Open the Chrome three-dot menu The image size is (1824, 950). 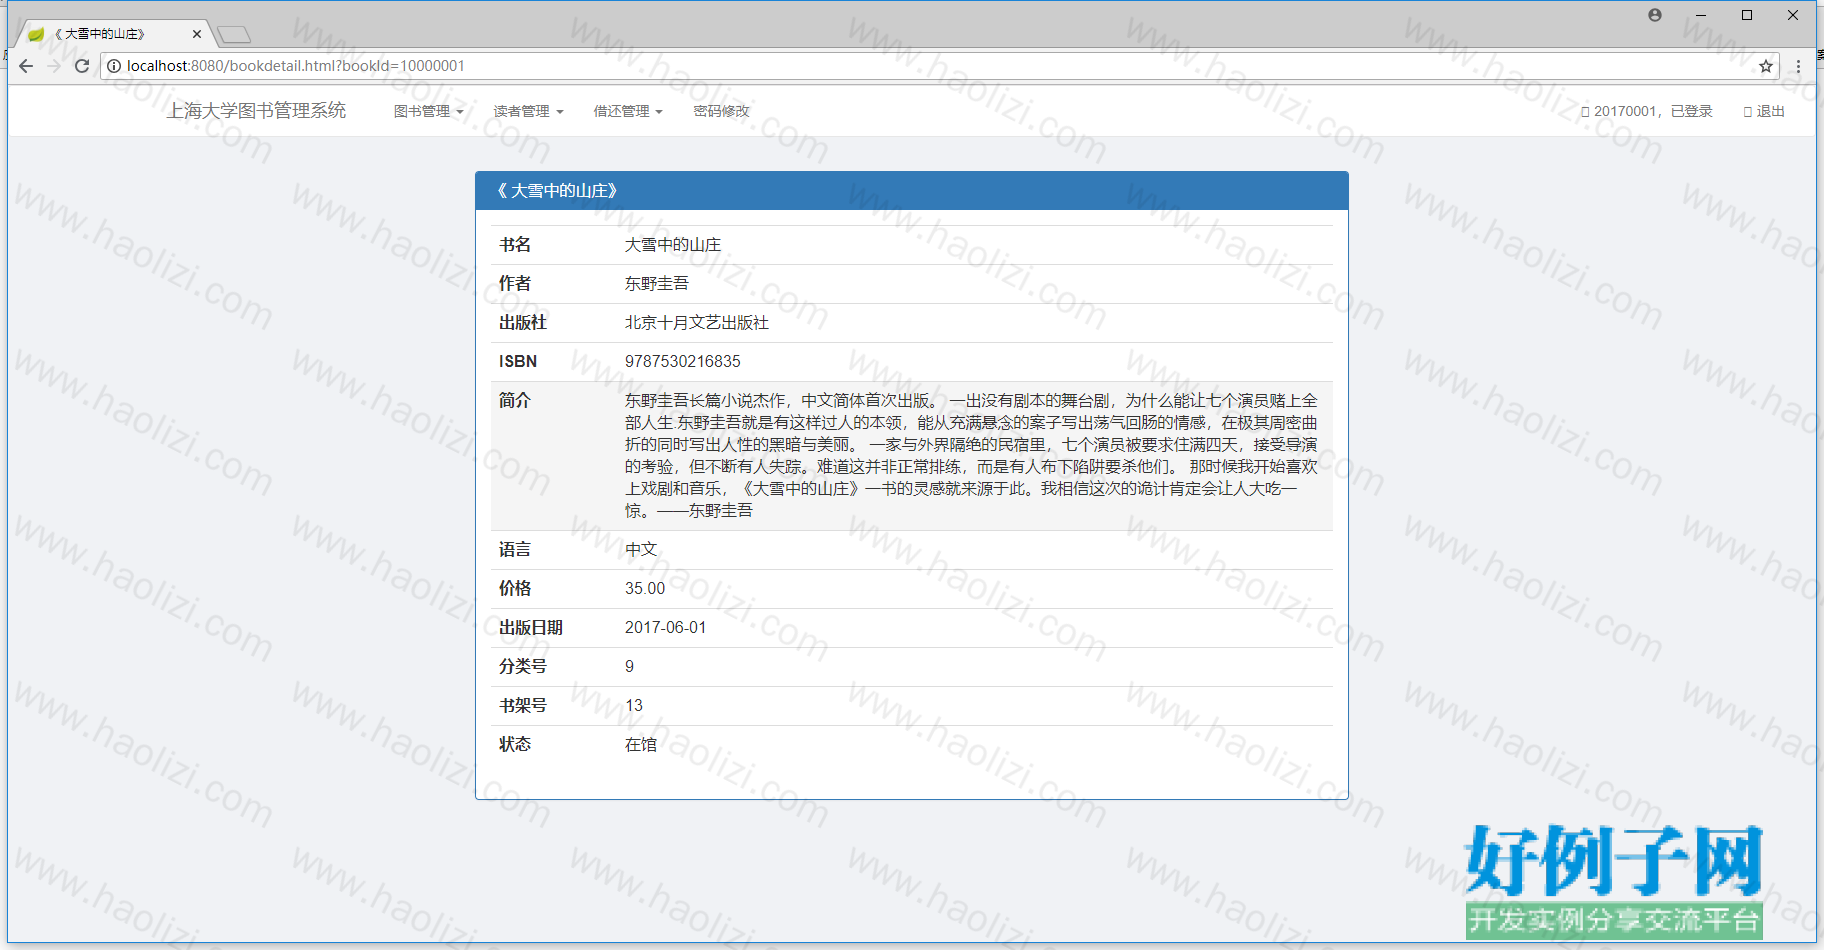[x=1798, y=66]
